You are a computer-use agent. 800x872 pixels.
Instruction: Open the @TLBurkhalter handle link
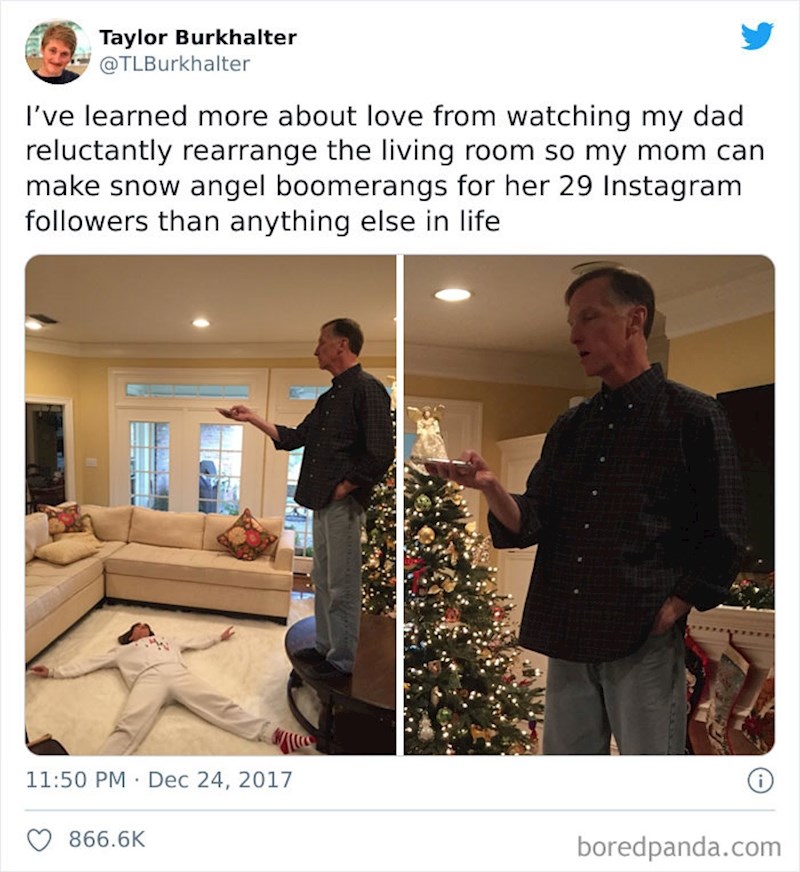pyautogui.click(x=175, y=64)
